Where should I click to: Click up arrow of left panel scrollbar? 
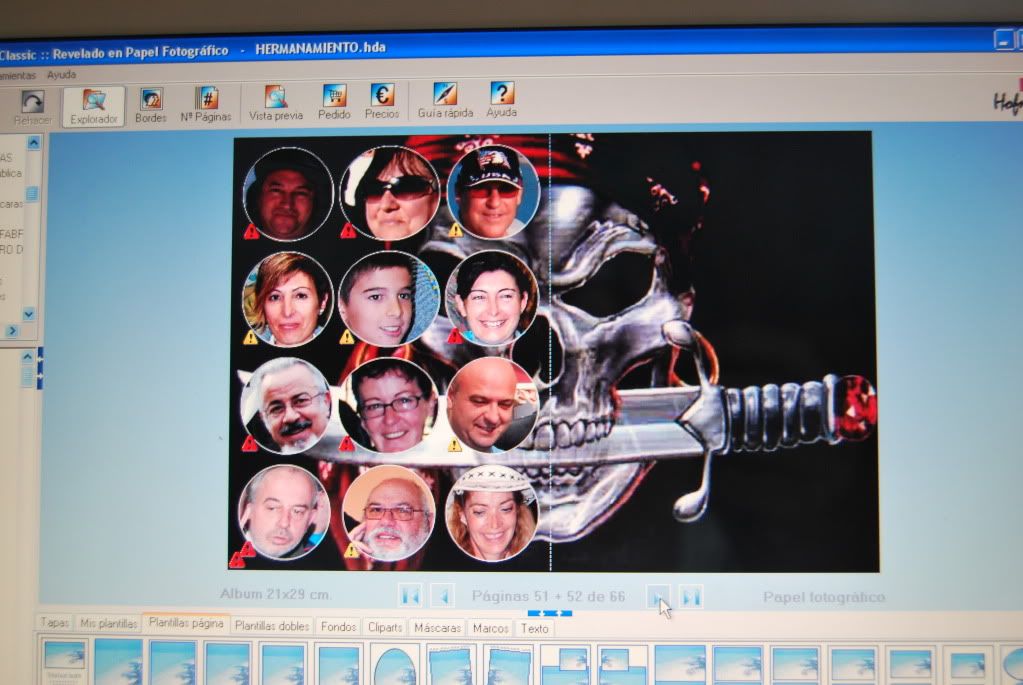pyautogui.click(x=33, y=142)
